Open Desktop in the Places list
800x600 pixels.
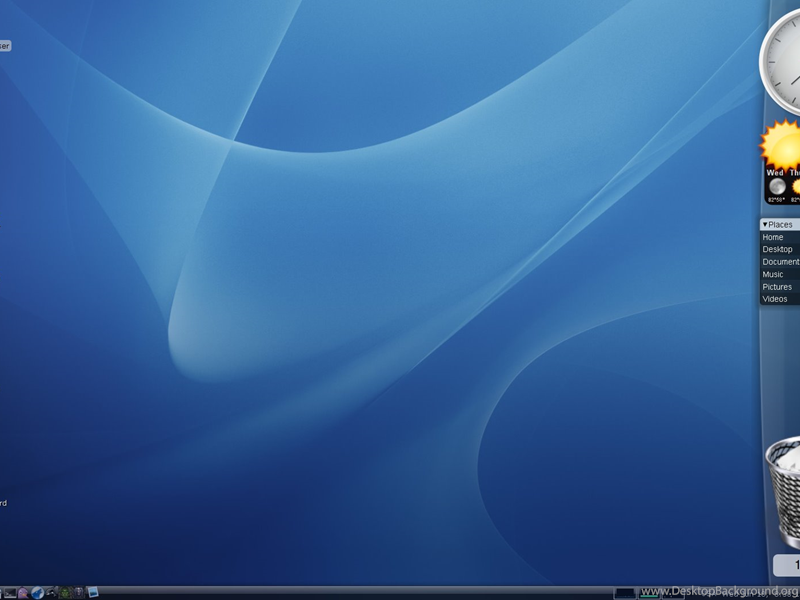[x=777, y=250]
